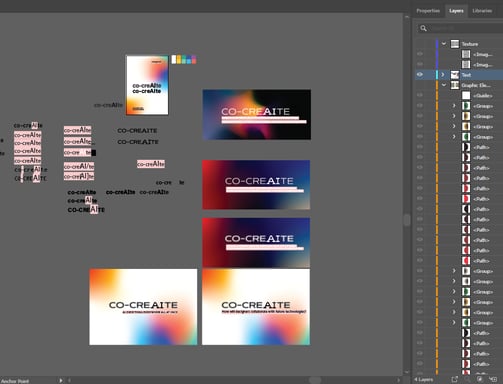
Task: Switch to the Properties tab
Action: (428, 11)
